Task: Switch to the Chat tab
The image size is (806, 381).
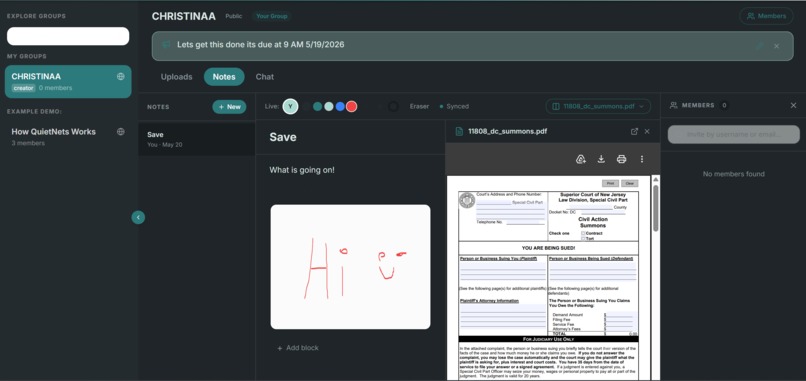Action: 265,77
